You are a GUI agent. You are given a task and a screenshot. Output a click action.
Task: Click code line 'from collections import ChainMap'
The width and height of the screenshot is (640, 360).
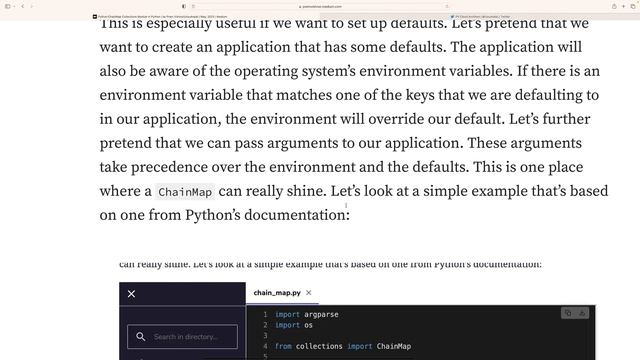click(x=343, y=346)
